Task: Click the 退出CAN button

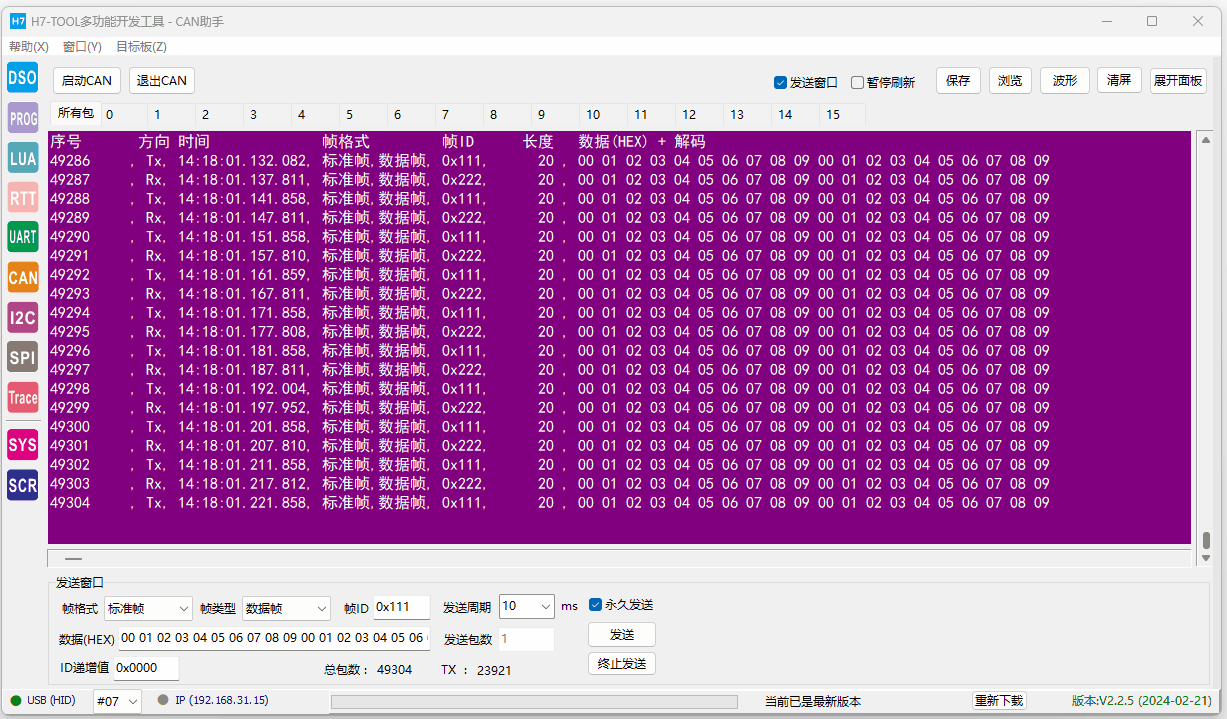Action: [x=161, y=81]
